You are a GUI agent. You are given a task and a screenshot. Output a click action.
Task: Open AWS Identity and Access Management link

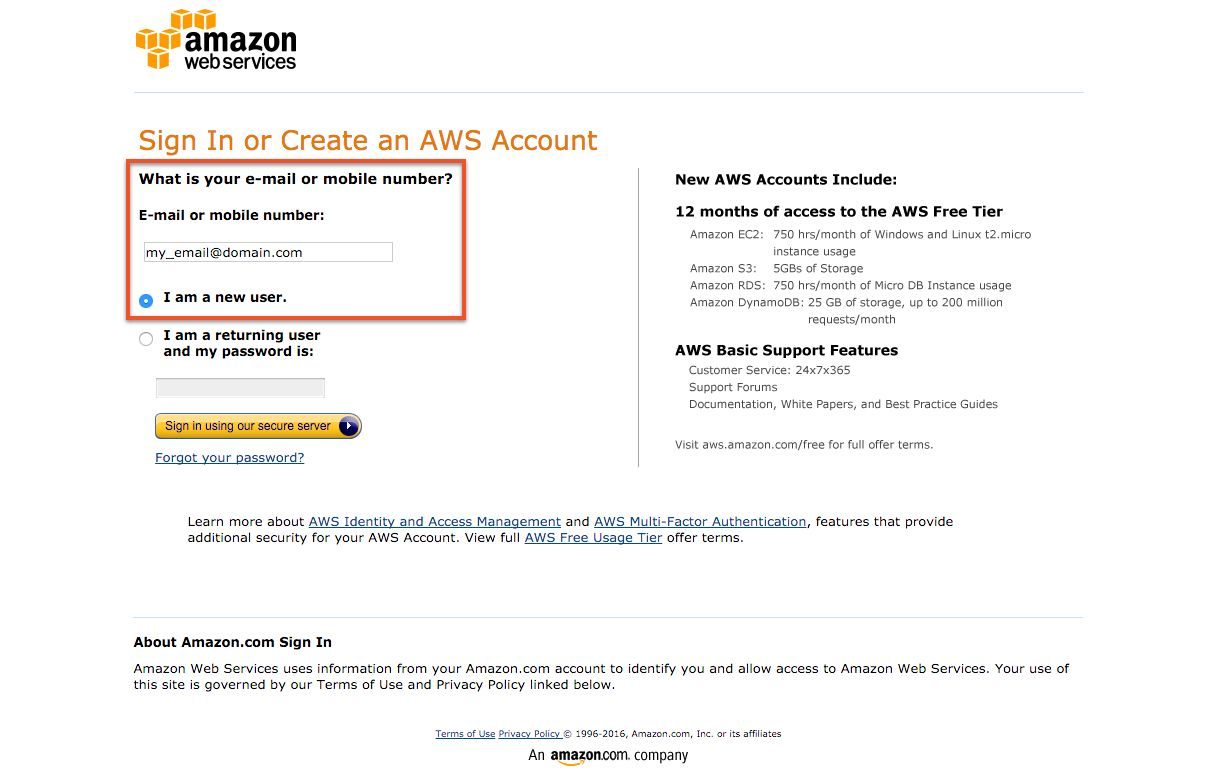click(434, 522)
